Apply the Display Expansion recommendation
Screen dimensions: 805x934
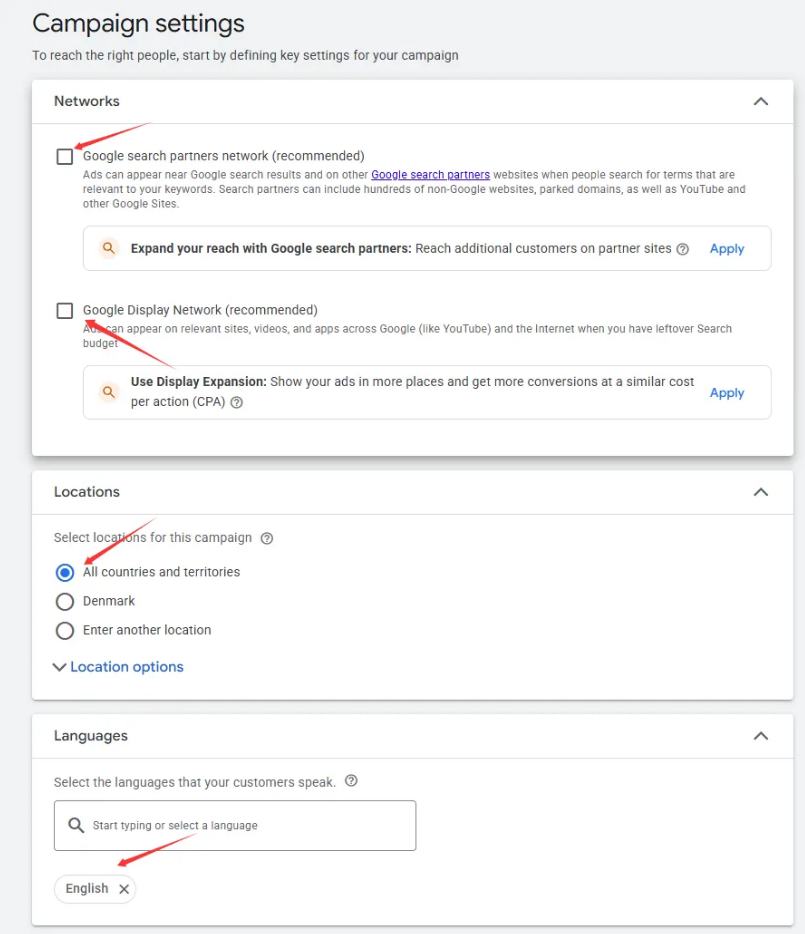727,392
